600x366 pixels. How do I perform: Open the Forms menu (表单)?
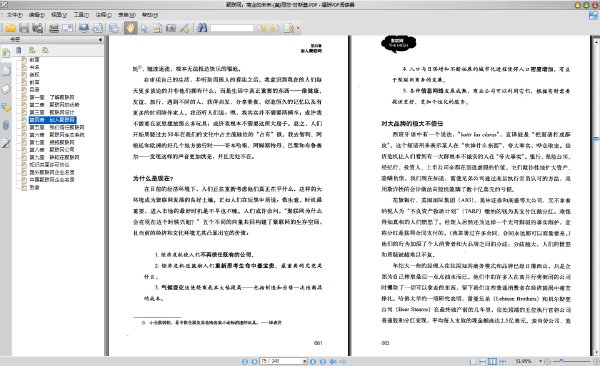click(127, 15)
